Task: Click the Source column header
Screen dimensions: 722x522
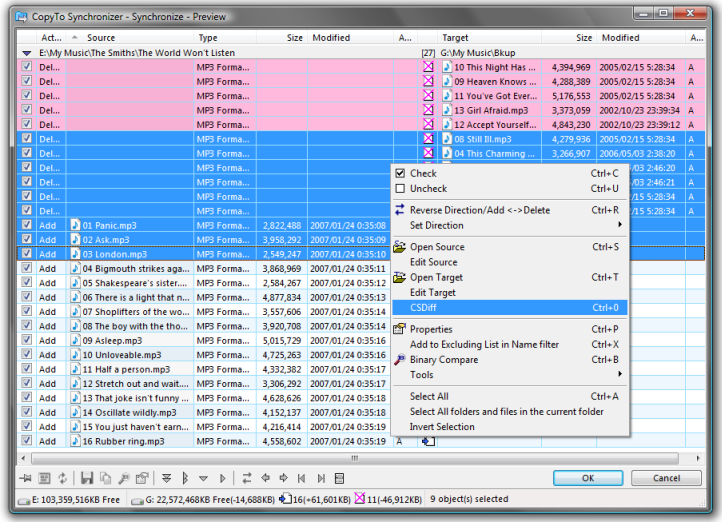Action: (101, 38)
